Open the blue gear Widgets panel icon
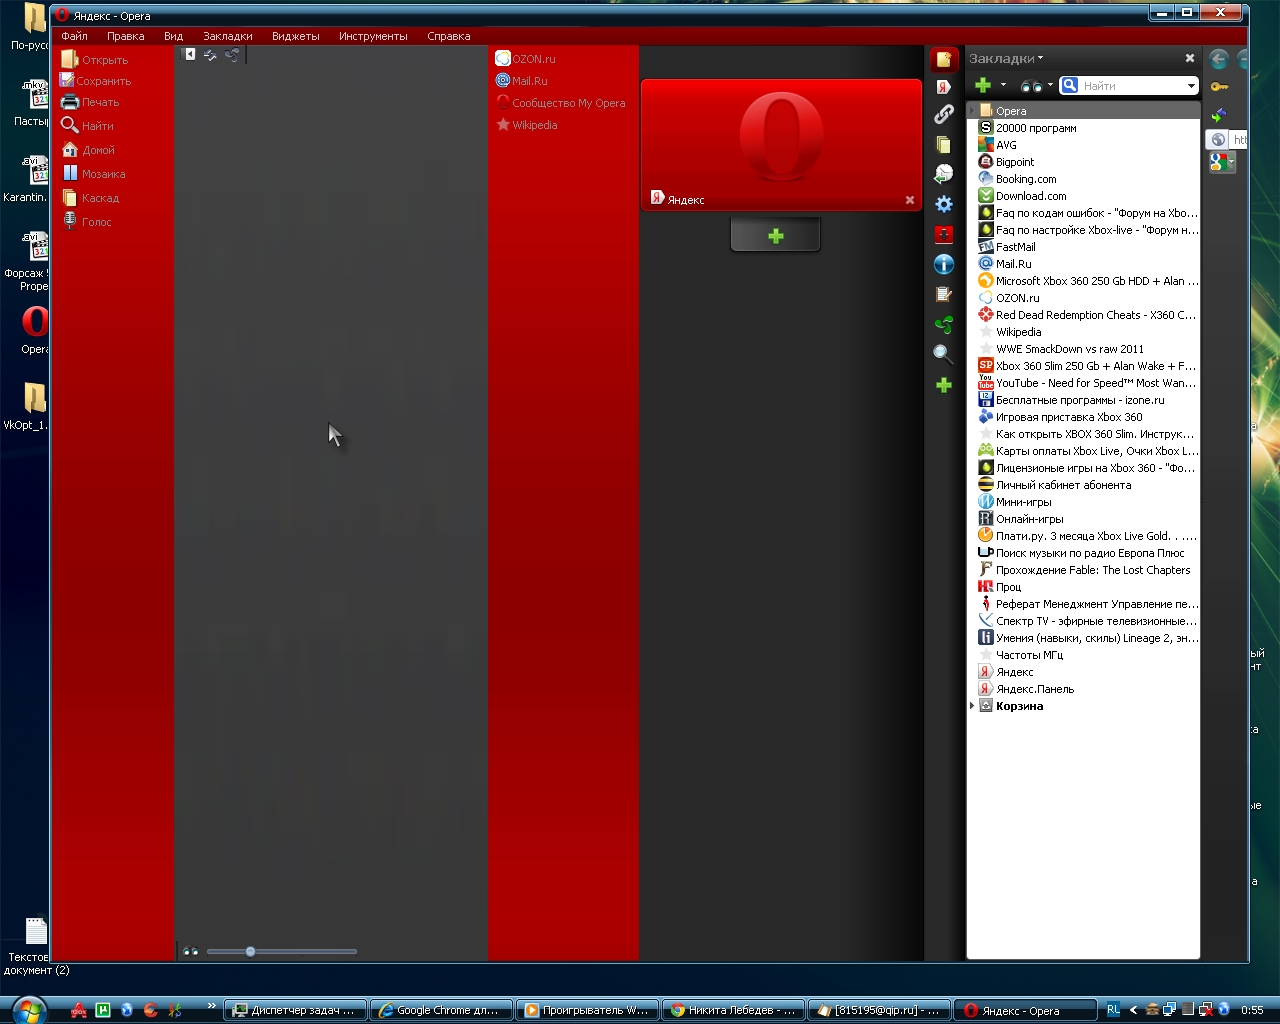 tap(943, 204)
